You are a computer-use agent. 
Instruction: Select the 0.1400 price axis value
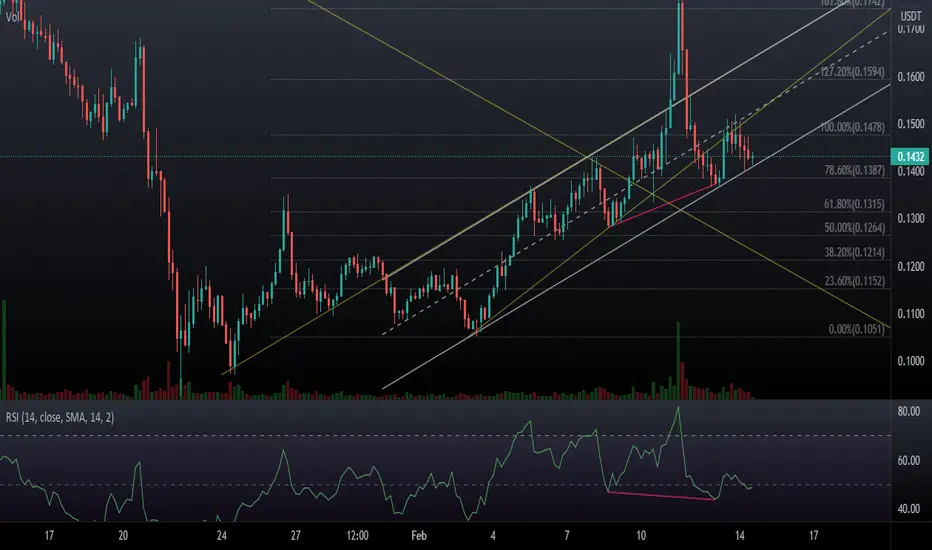911,171
